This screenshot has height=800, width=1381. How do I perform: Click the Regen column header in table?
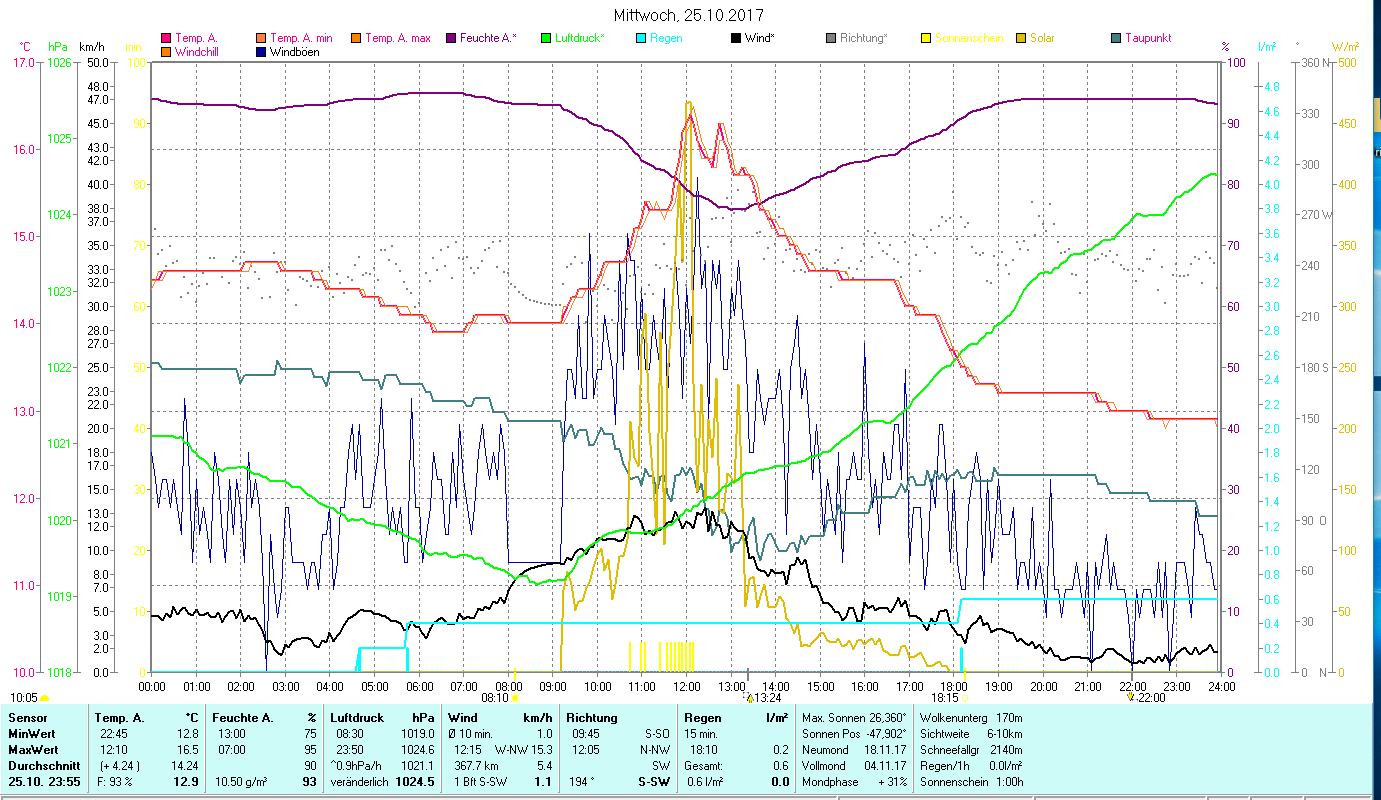pos(705,718)
